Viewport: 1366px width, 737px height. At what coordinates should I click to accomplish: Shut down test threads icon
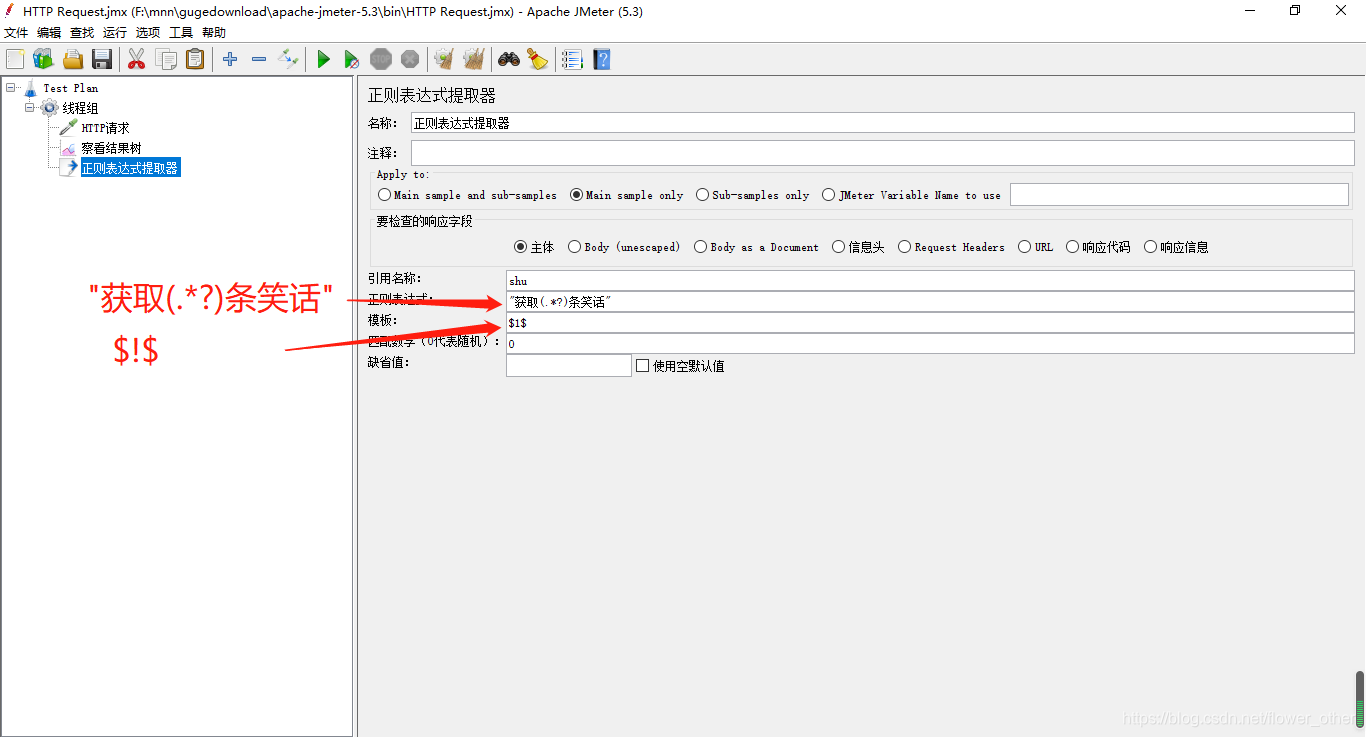(410, 60)
